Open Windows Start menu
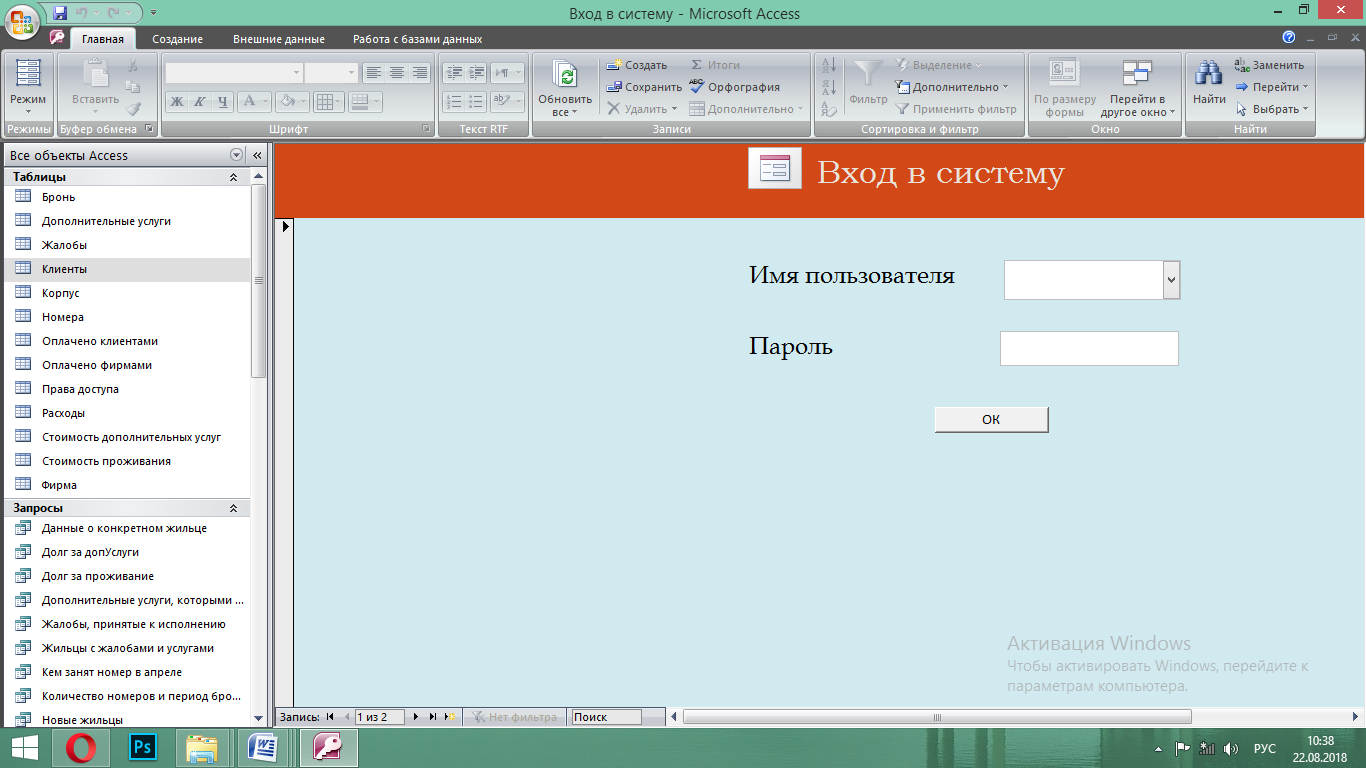 [25, 747]
